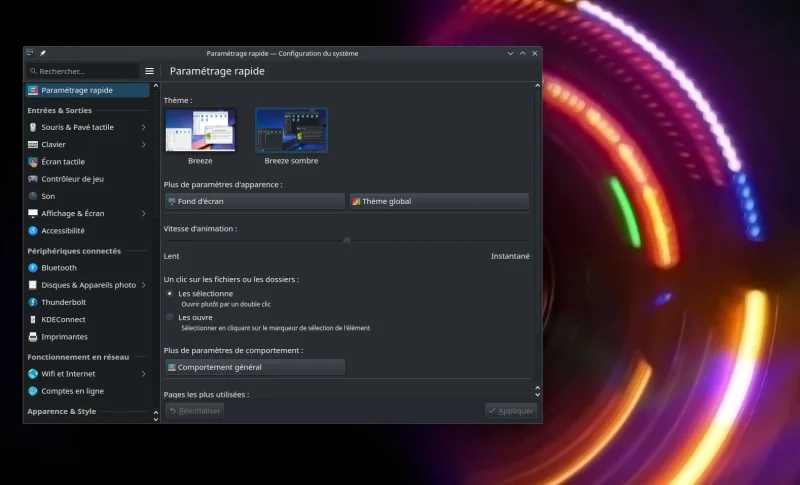The width and height of the screenshot is (800, 485).
Task: Click the KDEConnect phone icon
Action: coord(33,319)
